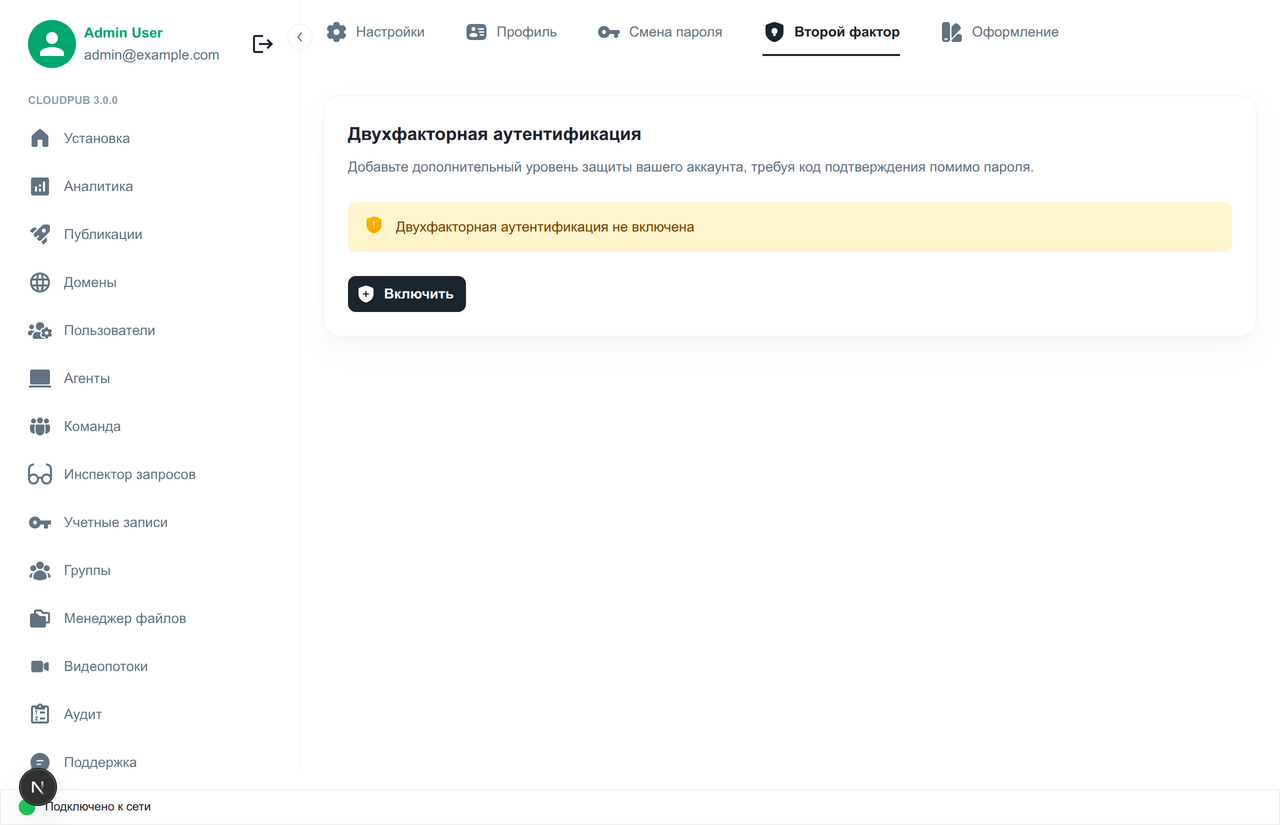Open the Оформление tab
Image resolution: width=1280 pixels, height=825 pixels.
(999, 31)
